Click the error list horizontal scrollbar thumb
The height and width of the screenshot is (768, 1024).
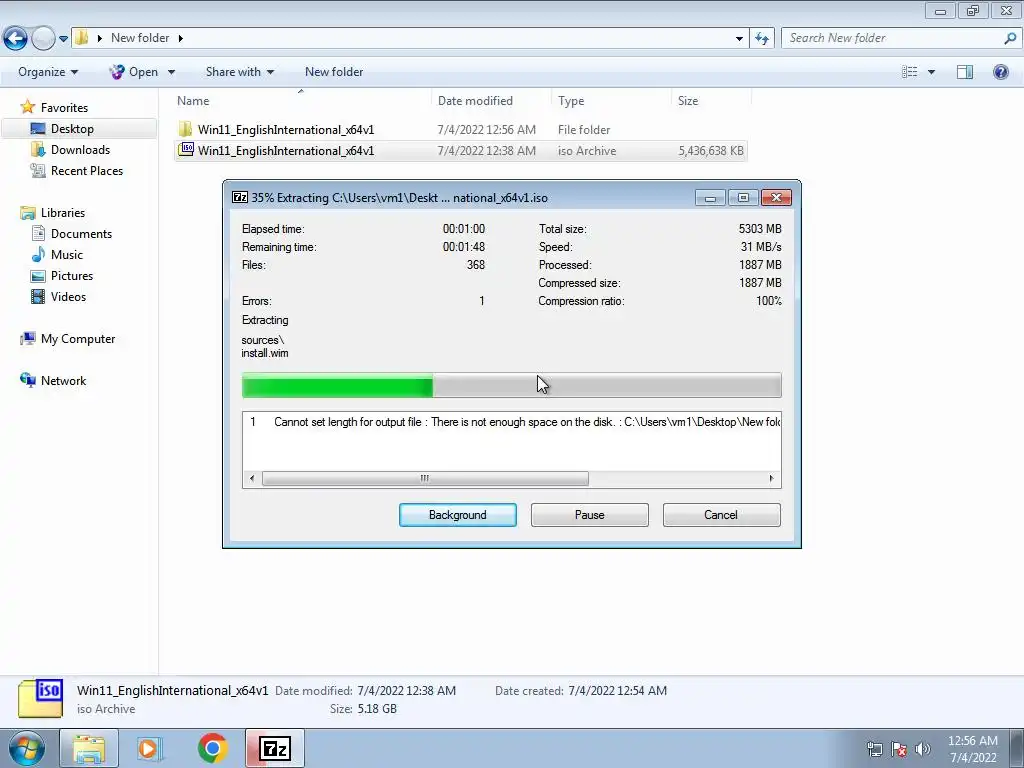425,479
